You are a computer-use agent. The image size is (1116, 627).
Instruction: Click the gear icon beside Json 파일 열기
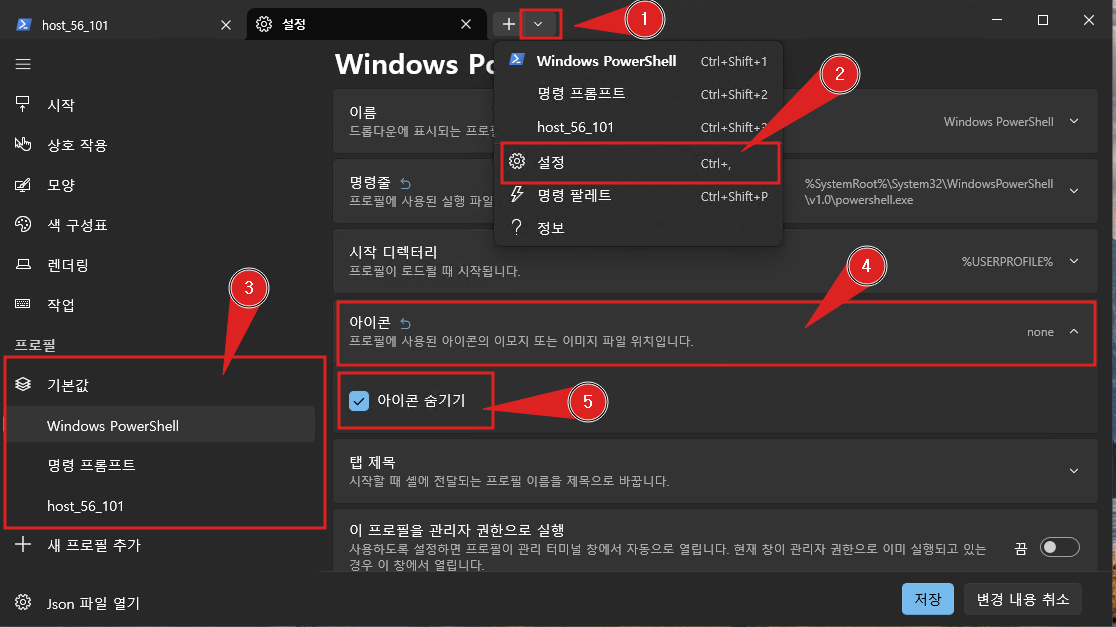[23, 602]
